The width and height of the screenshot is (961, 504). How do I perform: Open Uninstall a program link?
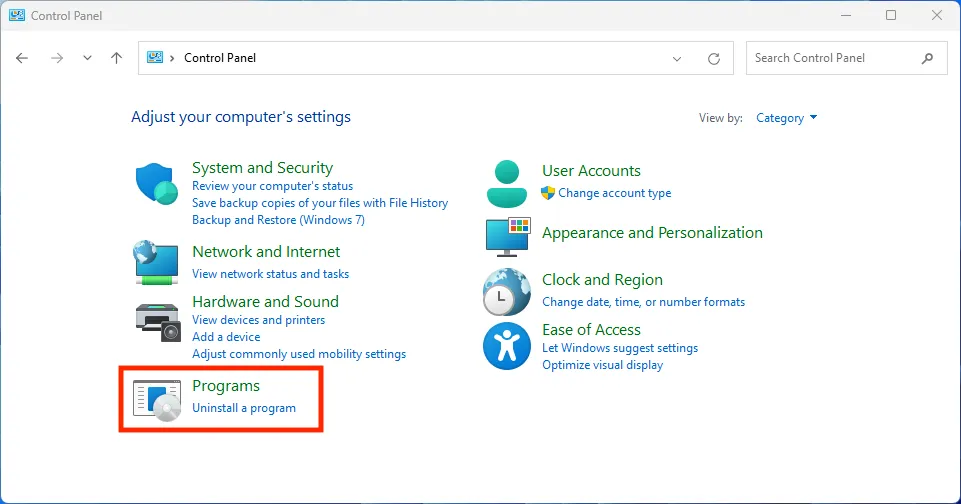[244, 408]
